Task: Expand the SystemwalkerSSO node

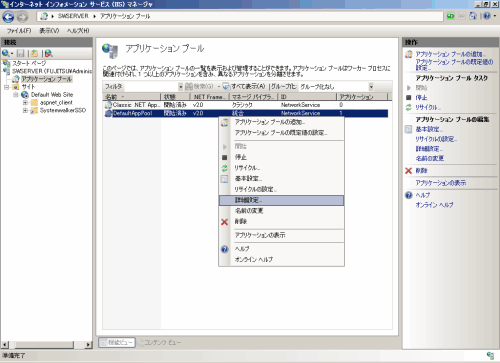Action: [25, 110]
